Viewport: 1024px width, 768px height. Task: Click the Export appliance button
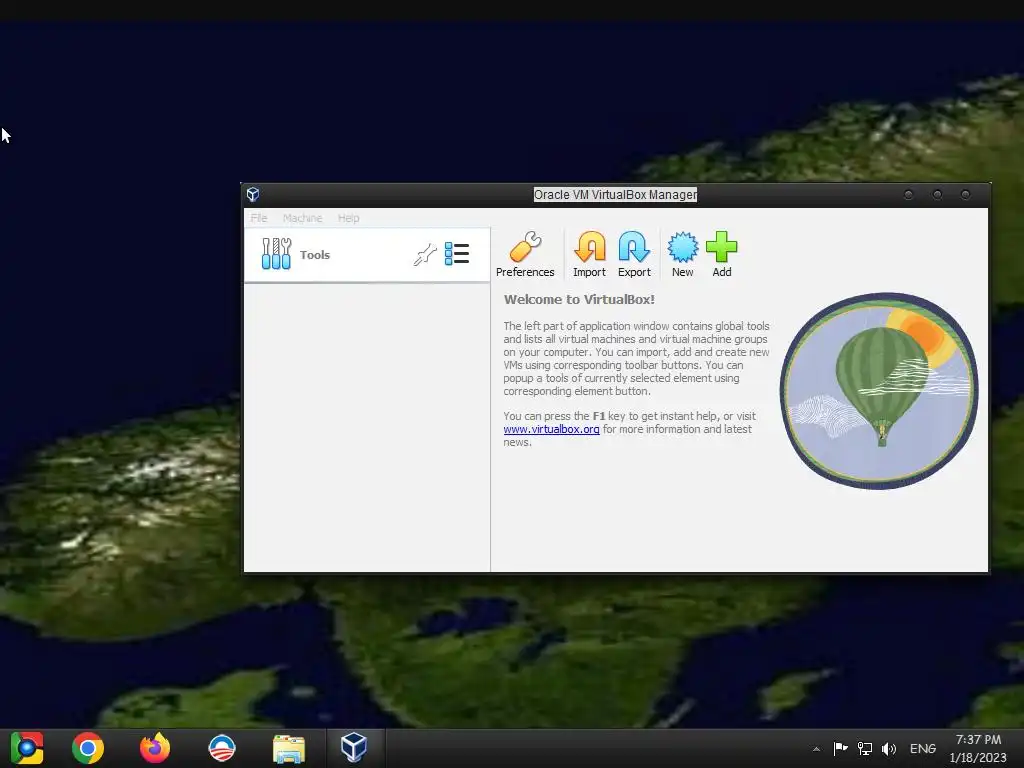point(634,255)
